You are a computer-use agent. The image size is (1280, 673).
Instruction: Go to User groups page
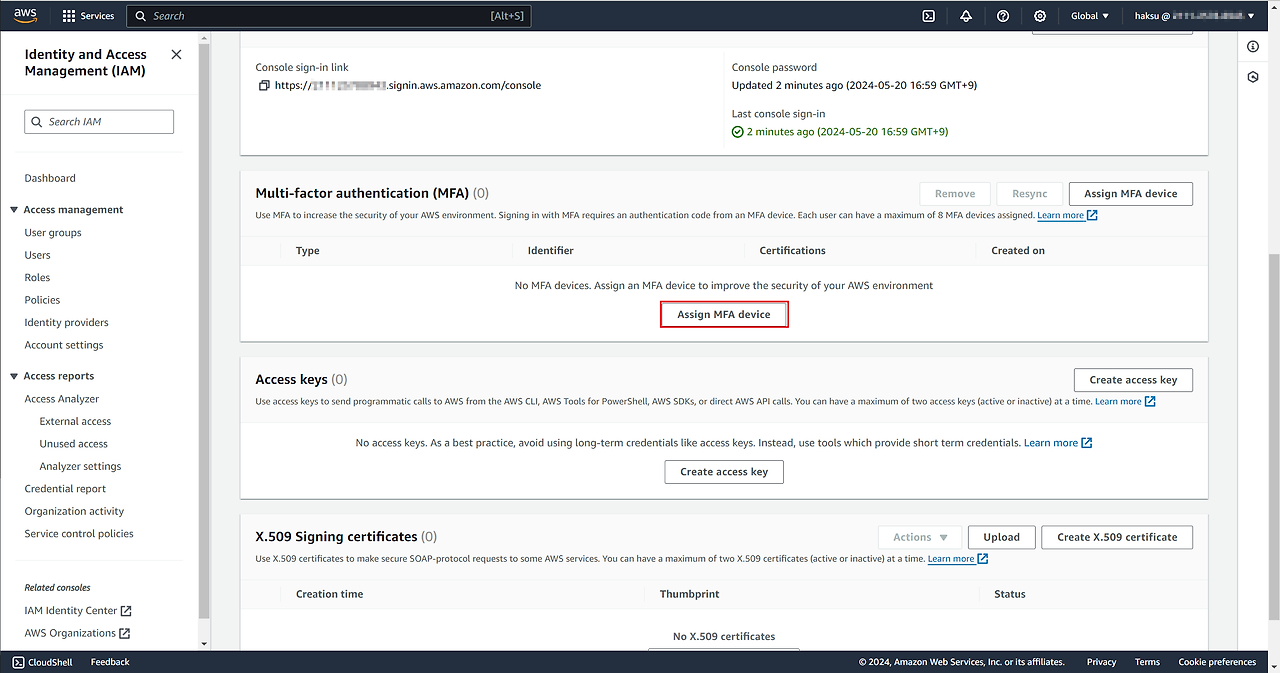pyautogui.click(x=53, y=233)
